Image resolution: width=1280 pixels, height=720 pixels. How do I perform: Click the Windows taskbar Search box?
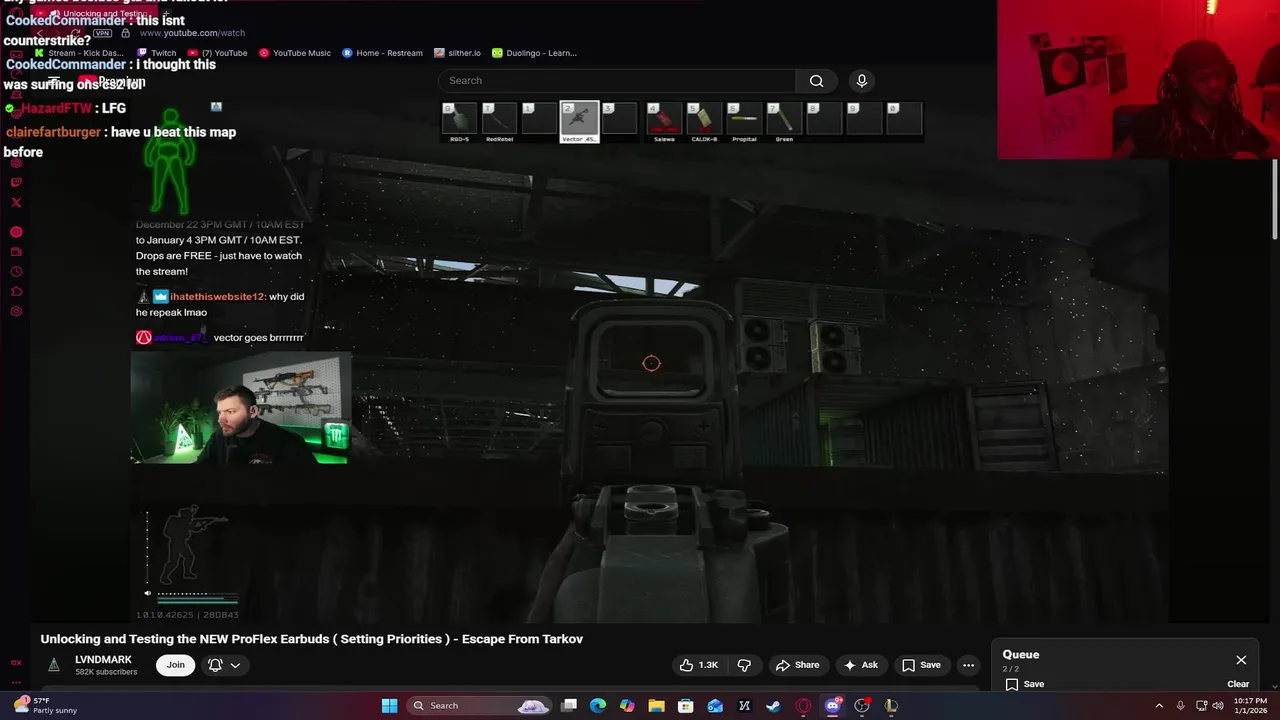coord(479,706)
